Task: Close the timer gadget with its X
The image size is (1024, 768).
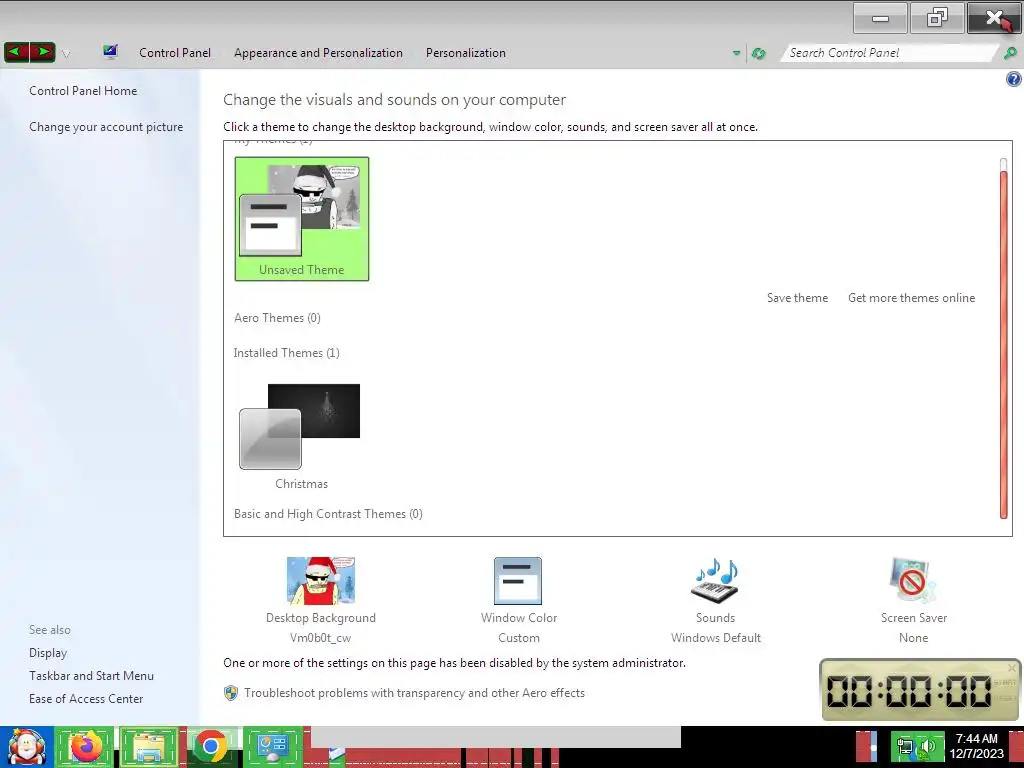Action: [x=1012, y=667]
